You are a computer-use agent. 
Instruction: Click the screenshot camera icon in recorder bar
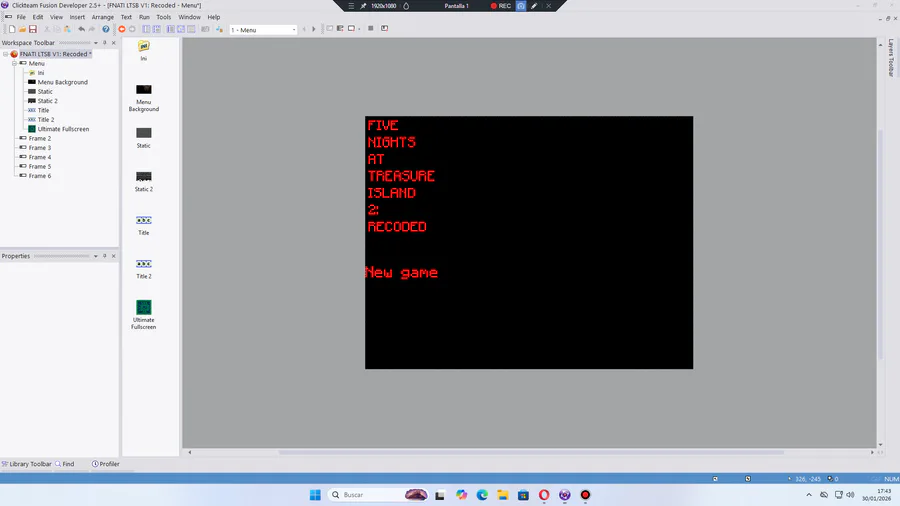(x=521, y=6)
